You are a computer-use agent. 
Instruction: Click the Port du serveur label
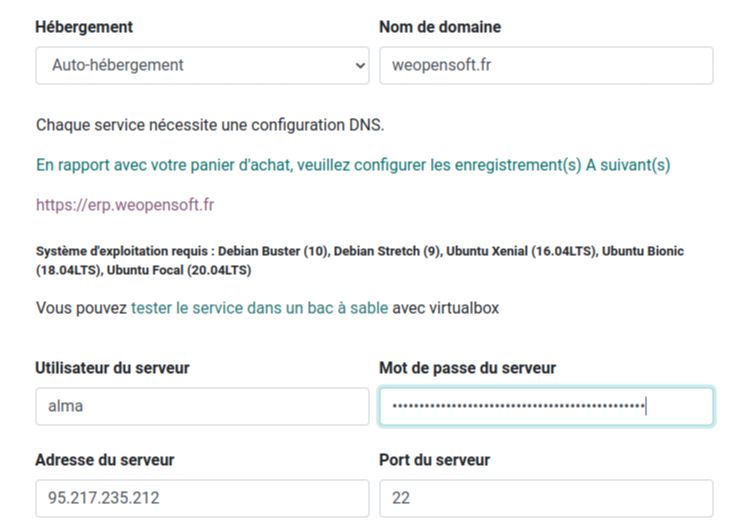pyautogui.click(x=435, y=460)
